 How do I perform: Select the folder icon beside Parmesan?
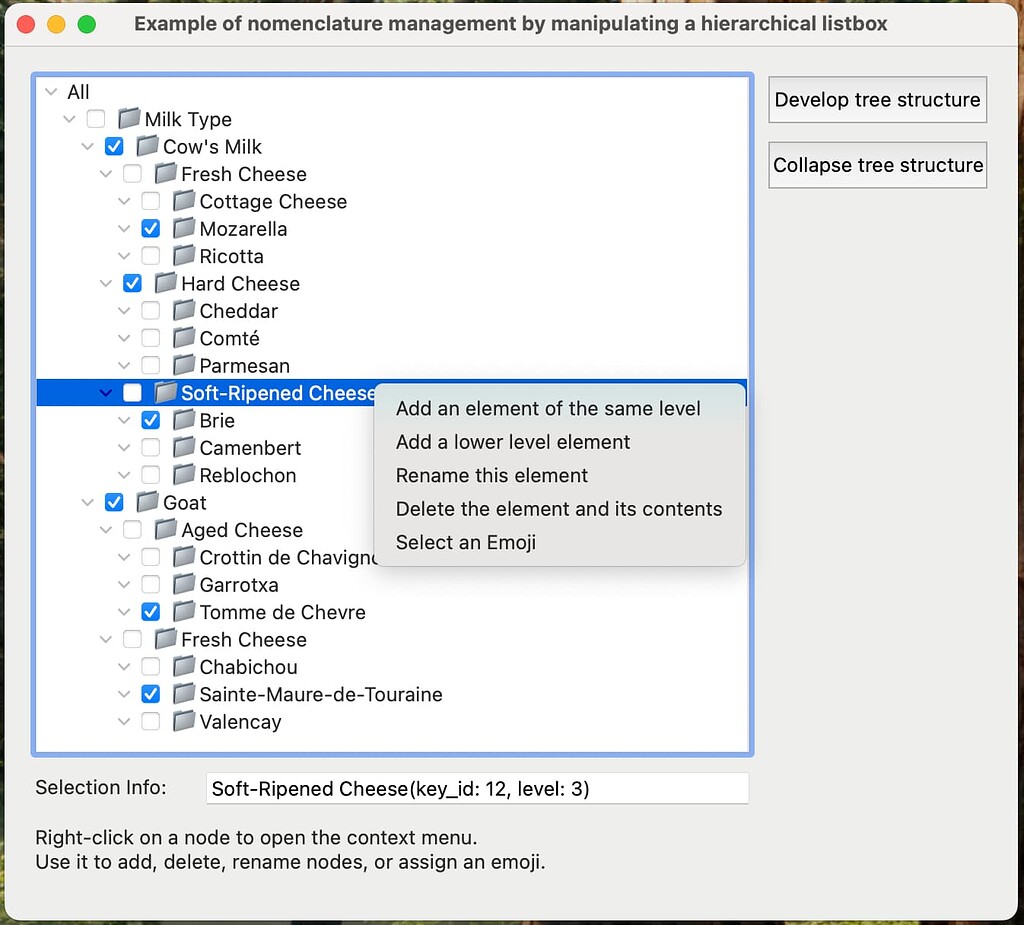(x=182, y=365)
